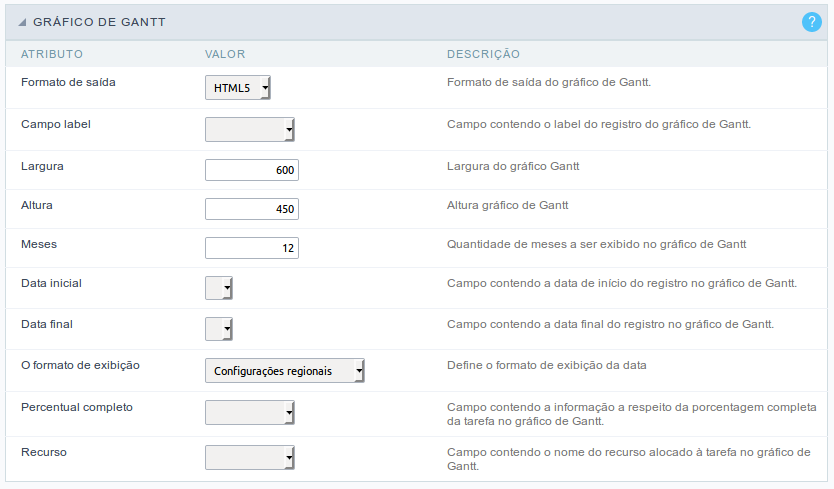Click the 'Campo label' attribute label

pos(56,125)
